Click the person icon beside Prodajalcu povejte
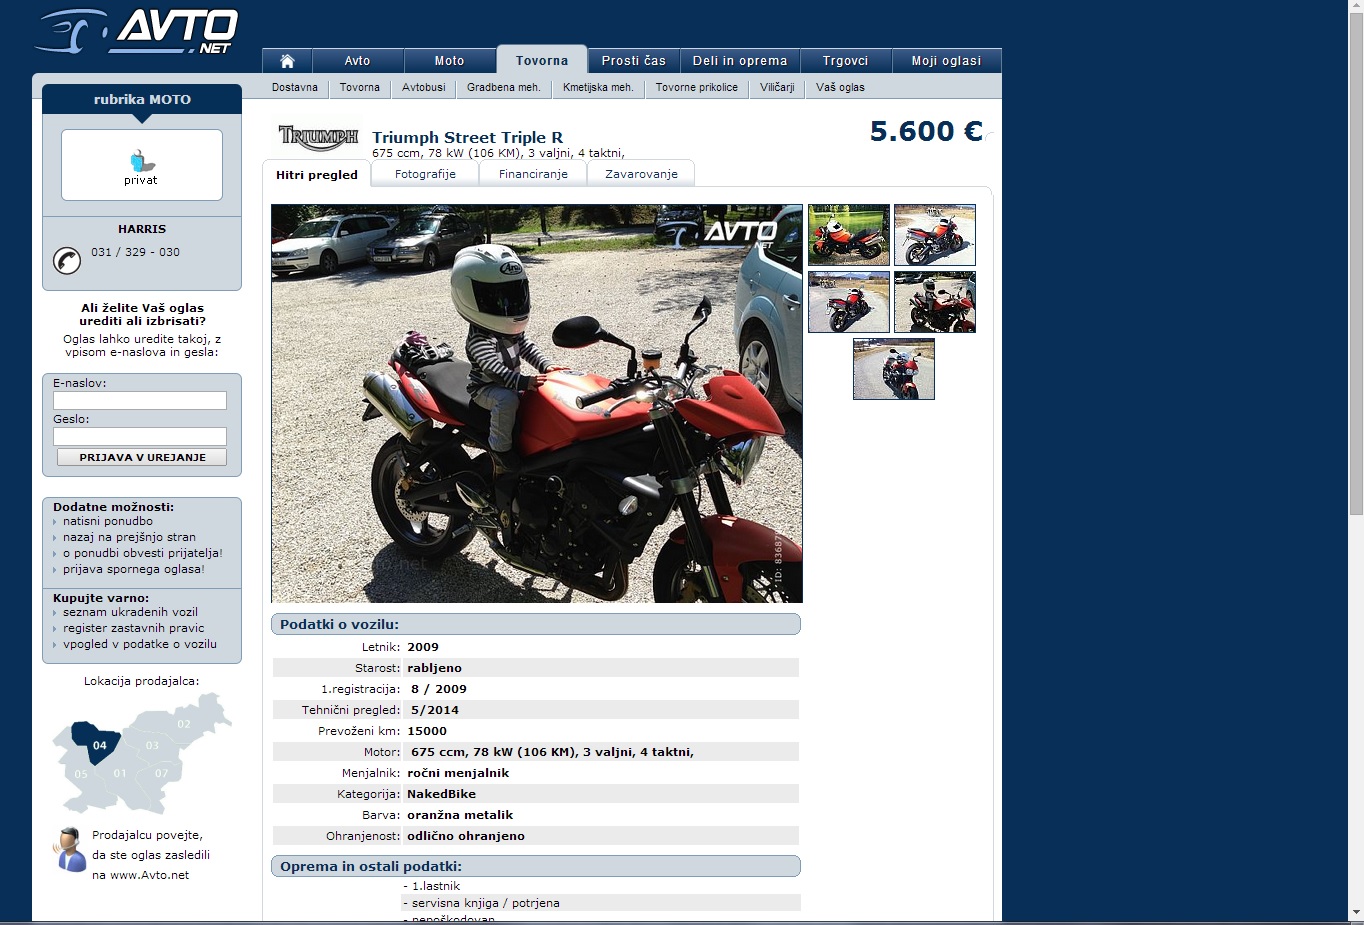This screenshot has width=1364, height=925. pos(69,850)
